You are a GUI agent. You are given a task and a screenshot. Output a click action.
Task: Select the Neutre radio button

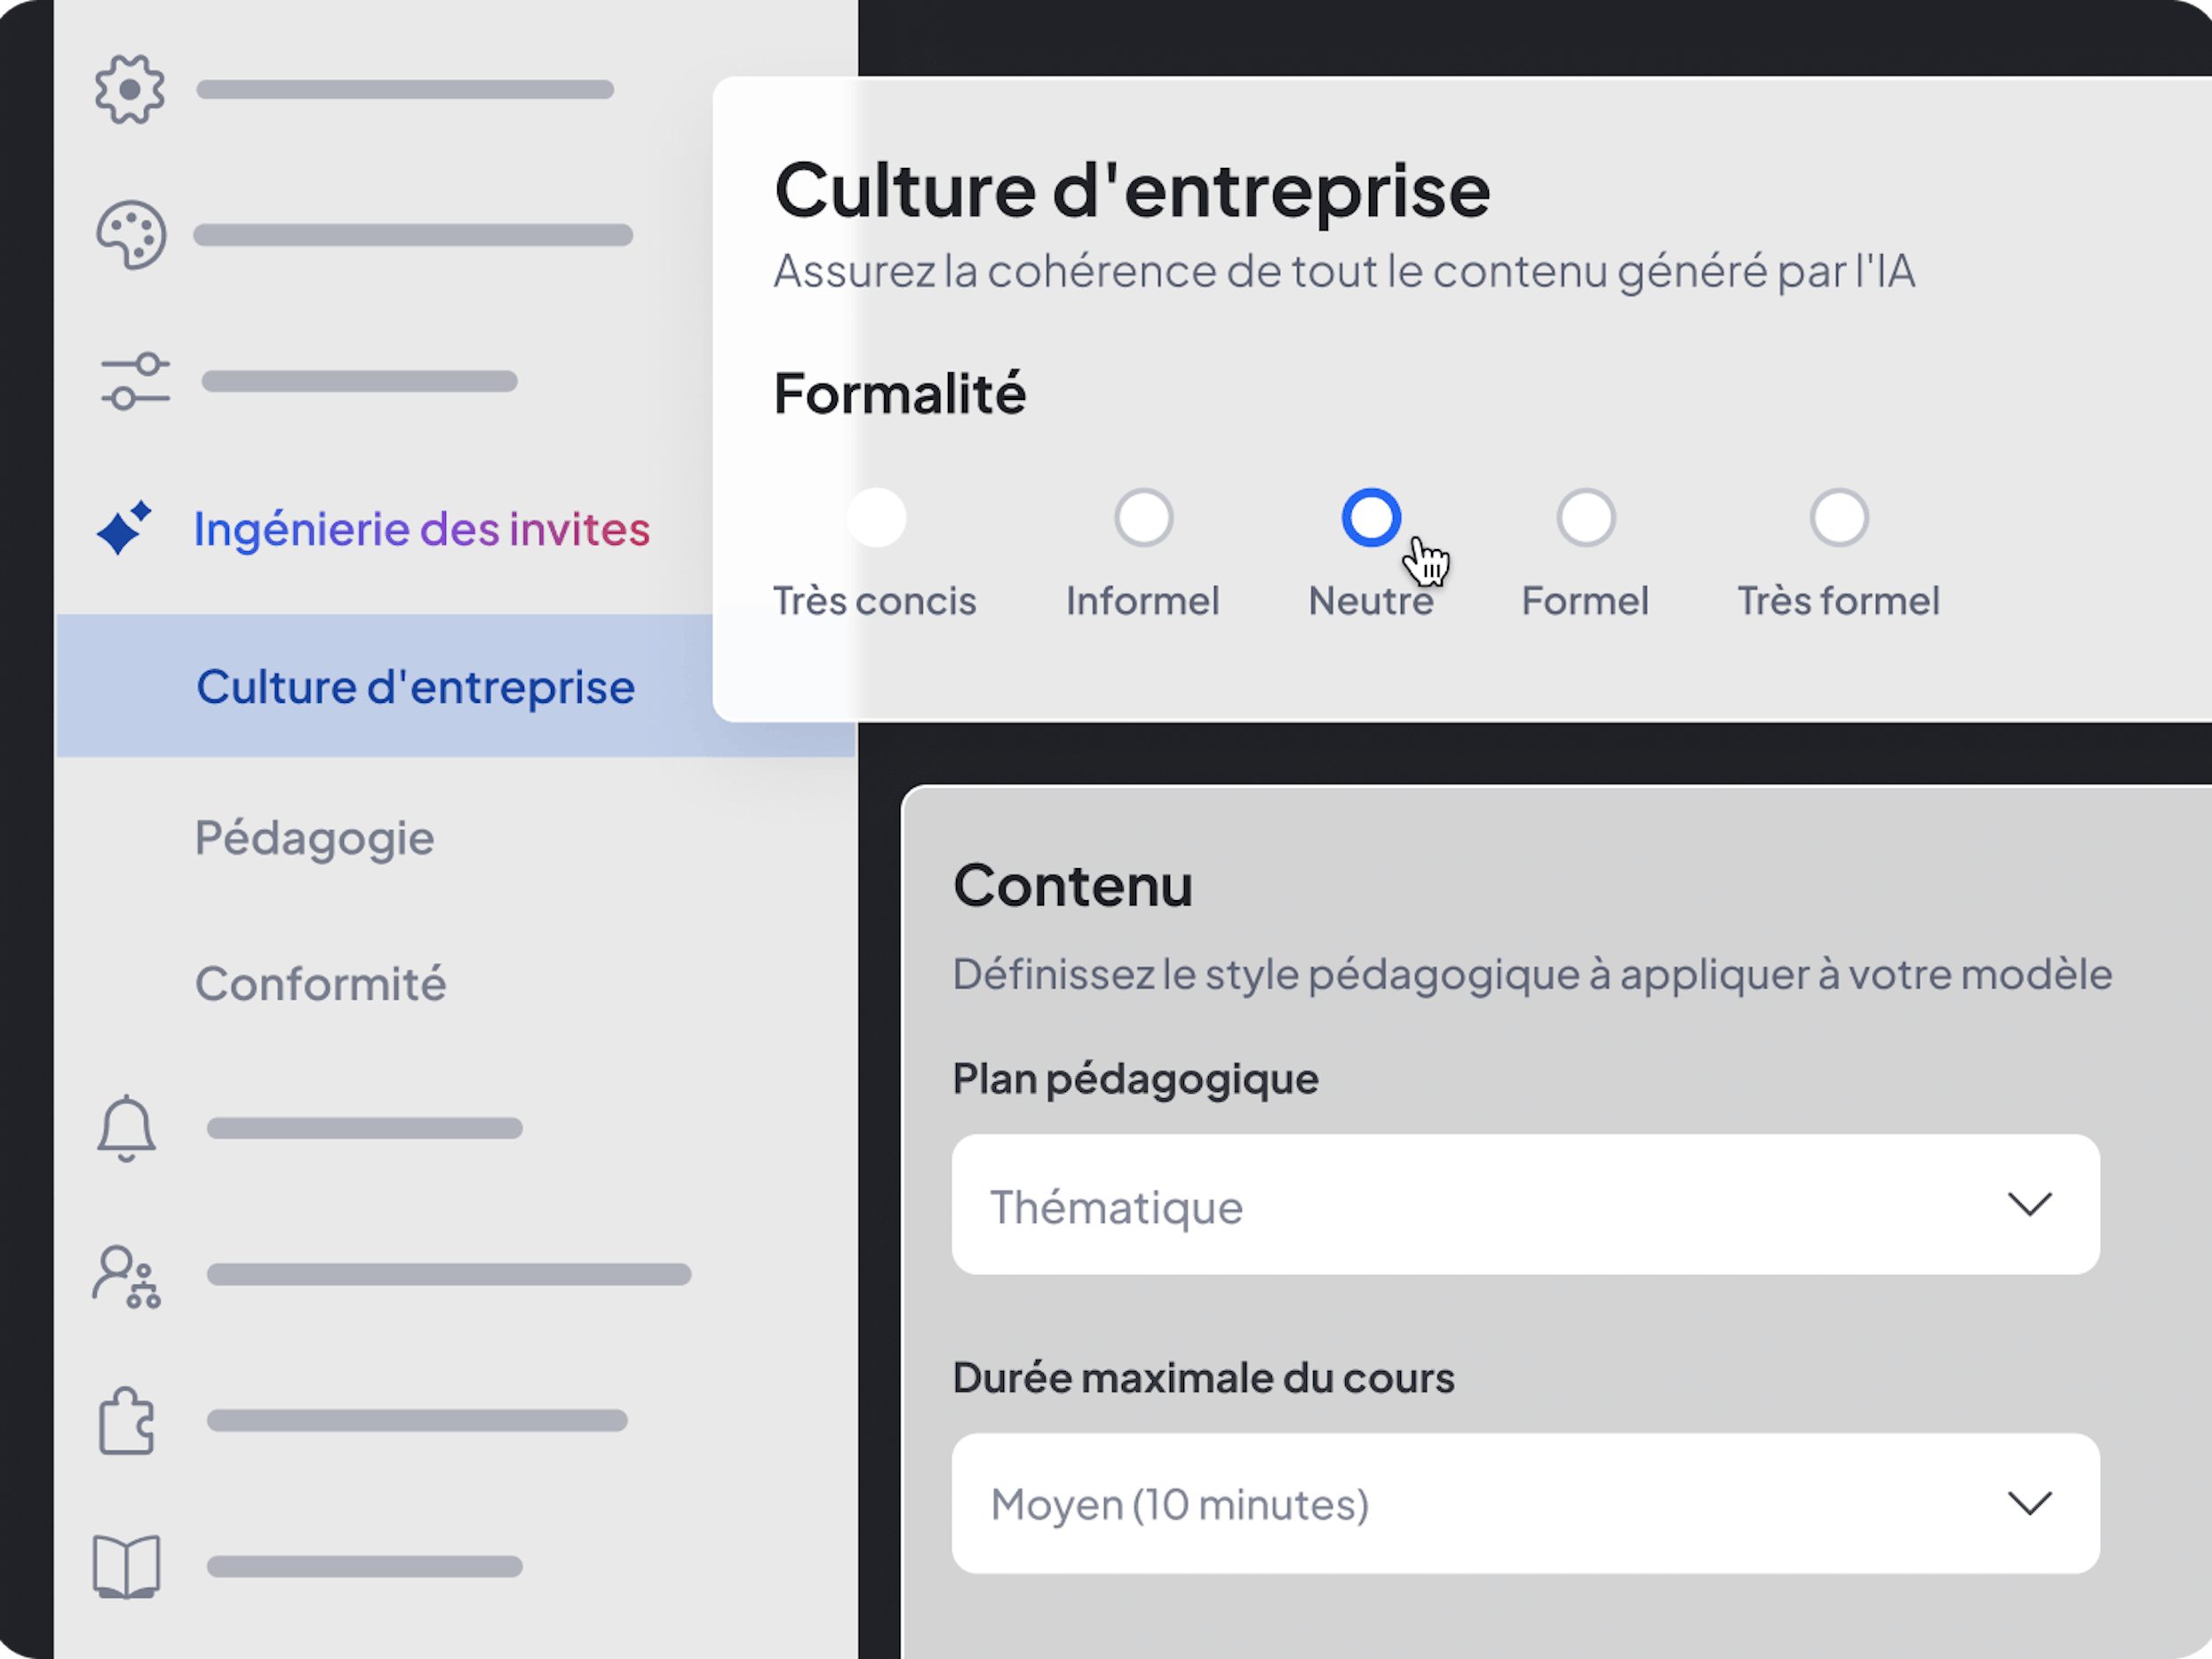1371,518
